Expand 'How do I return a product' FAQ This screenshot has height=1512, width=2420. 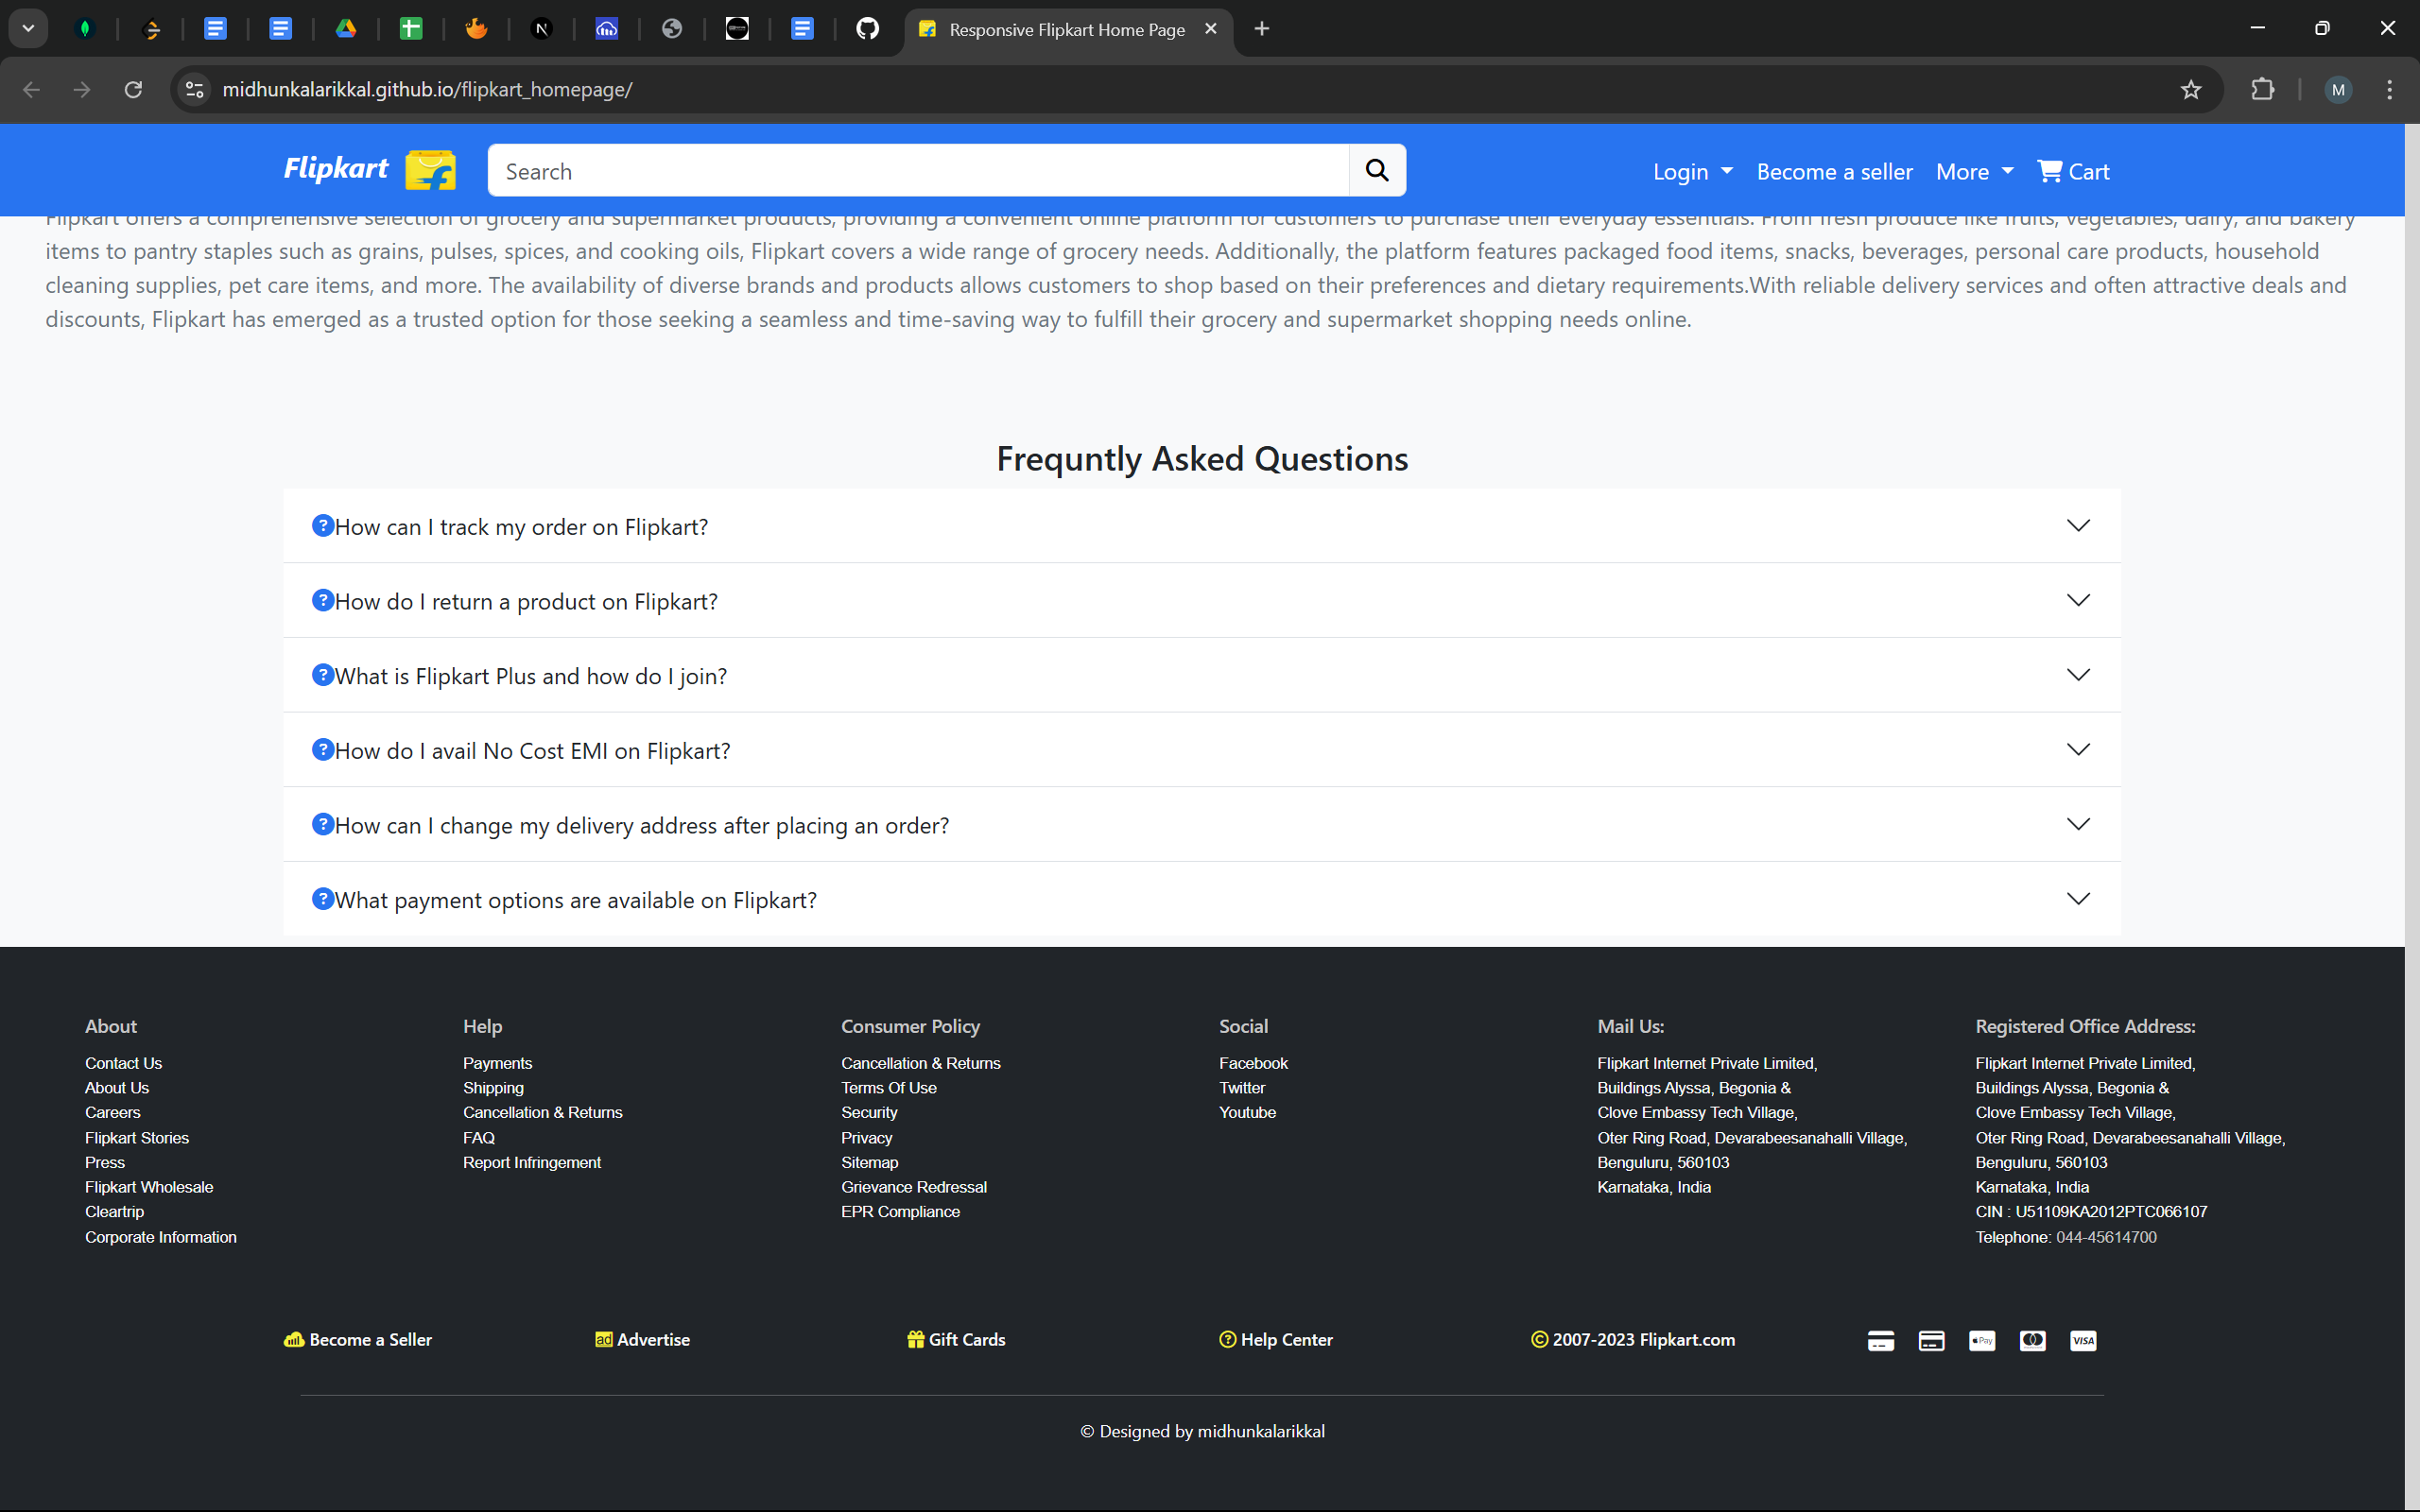(x=1202, y=601)
